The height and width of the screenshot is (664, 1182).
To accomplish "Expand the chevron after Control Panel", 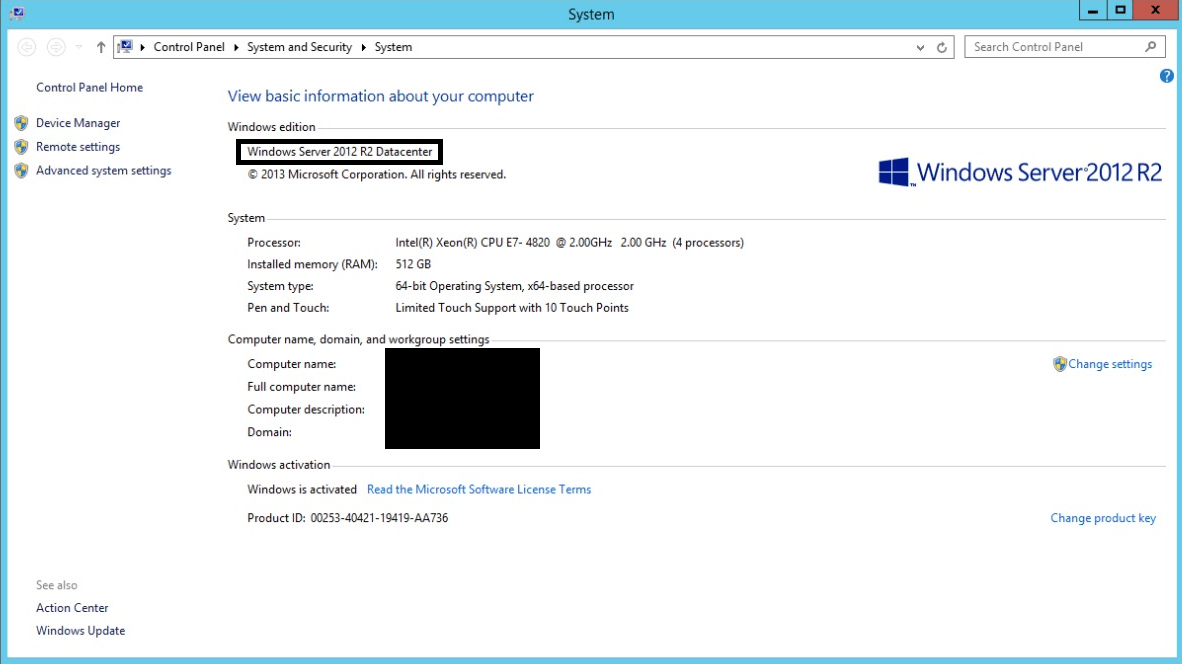I will coord(236,47).
